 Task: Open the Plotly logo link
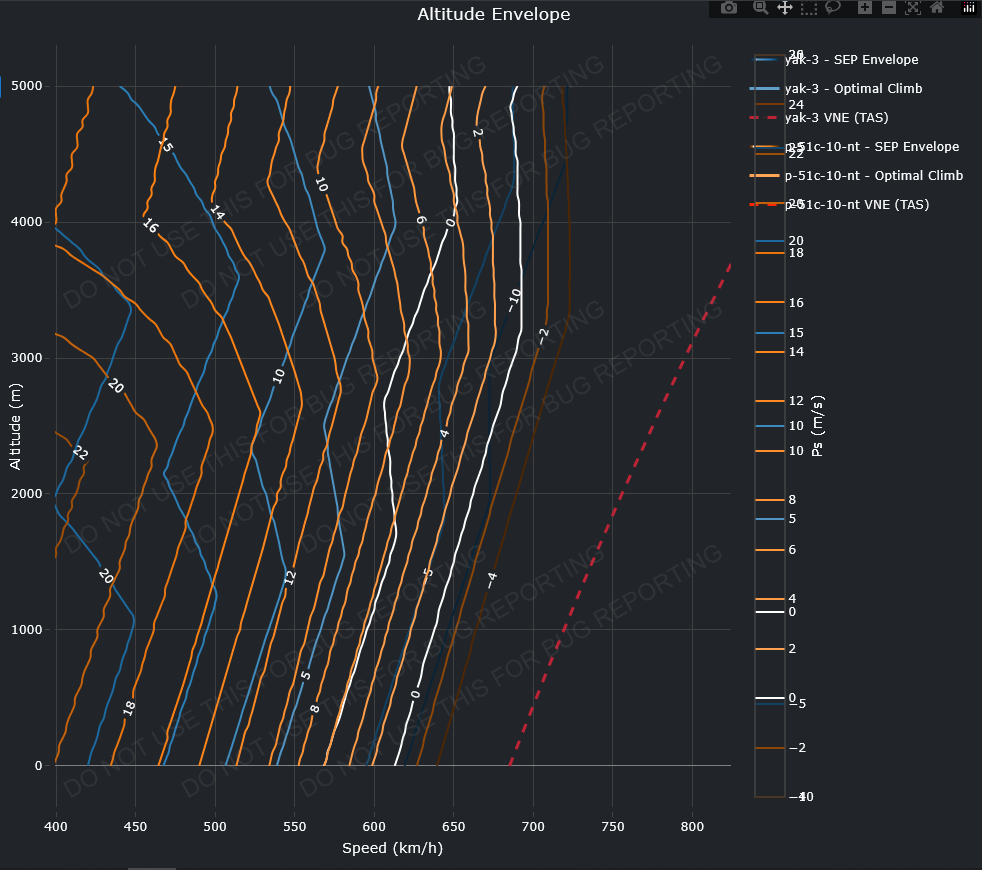(968, 8)
